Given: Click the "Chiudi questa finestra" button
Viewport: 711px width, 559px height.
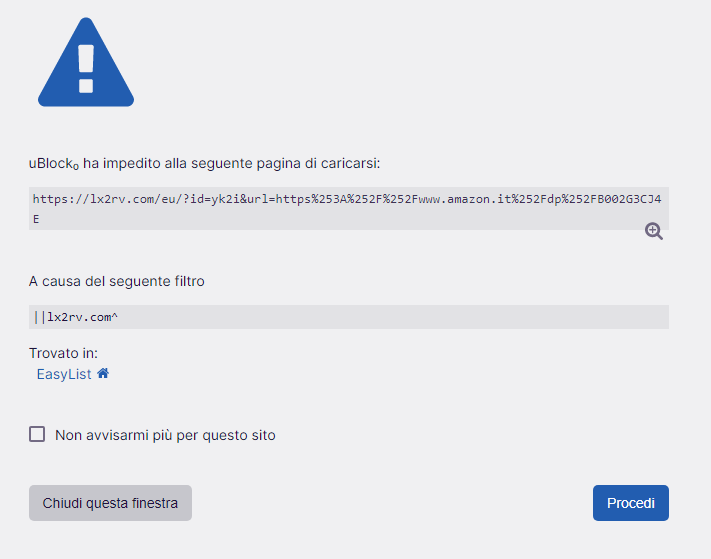Looking at the screenshot, I should (110, 503).
